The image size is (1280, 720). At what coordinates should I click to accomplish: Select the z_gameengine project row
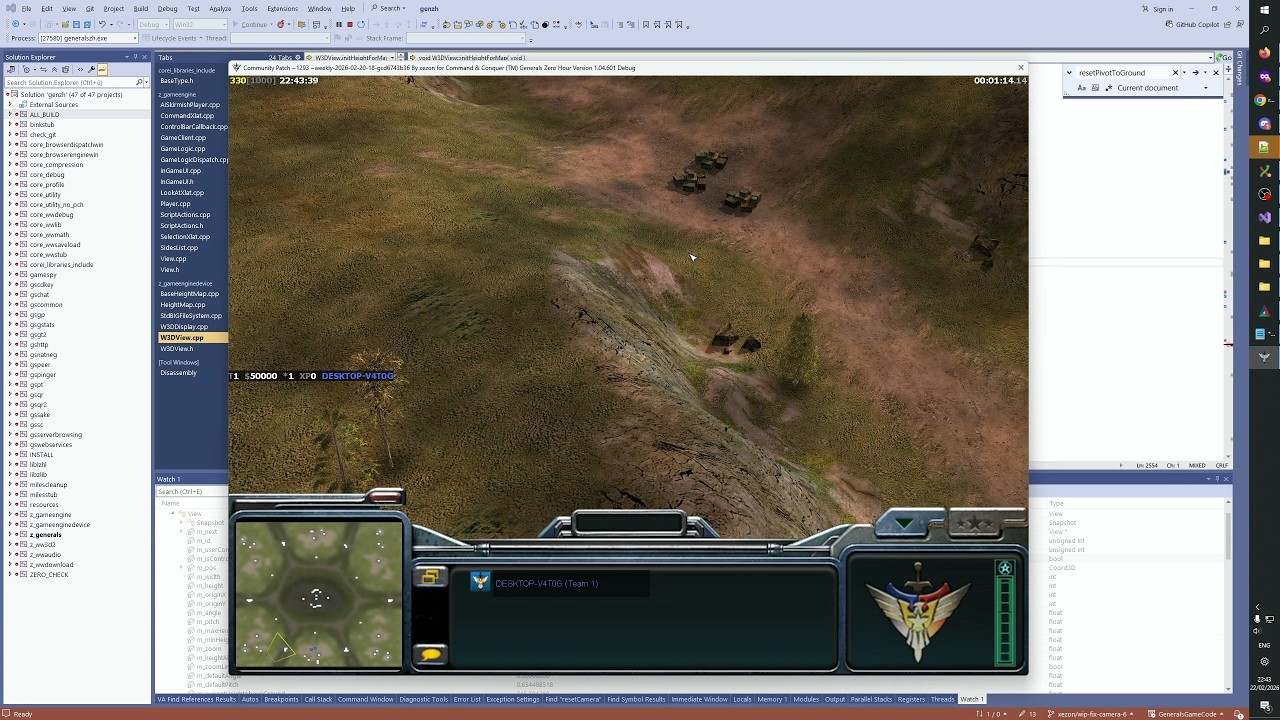click(50, 515)
